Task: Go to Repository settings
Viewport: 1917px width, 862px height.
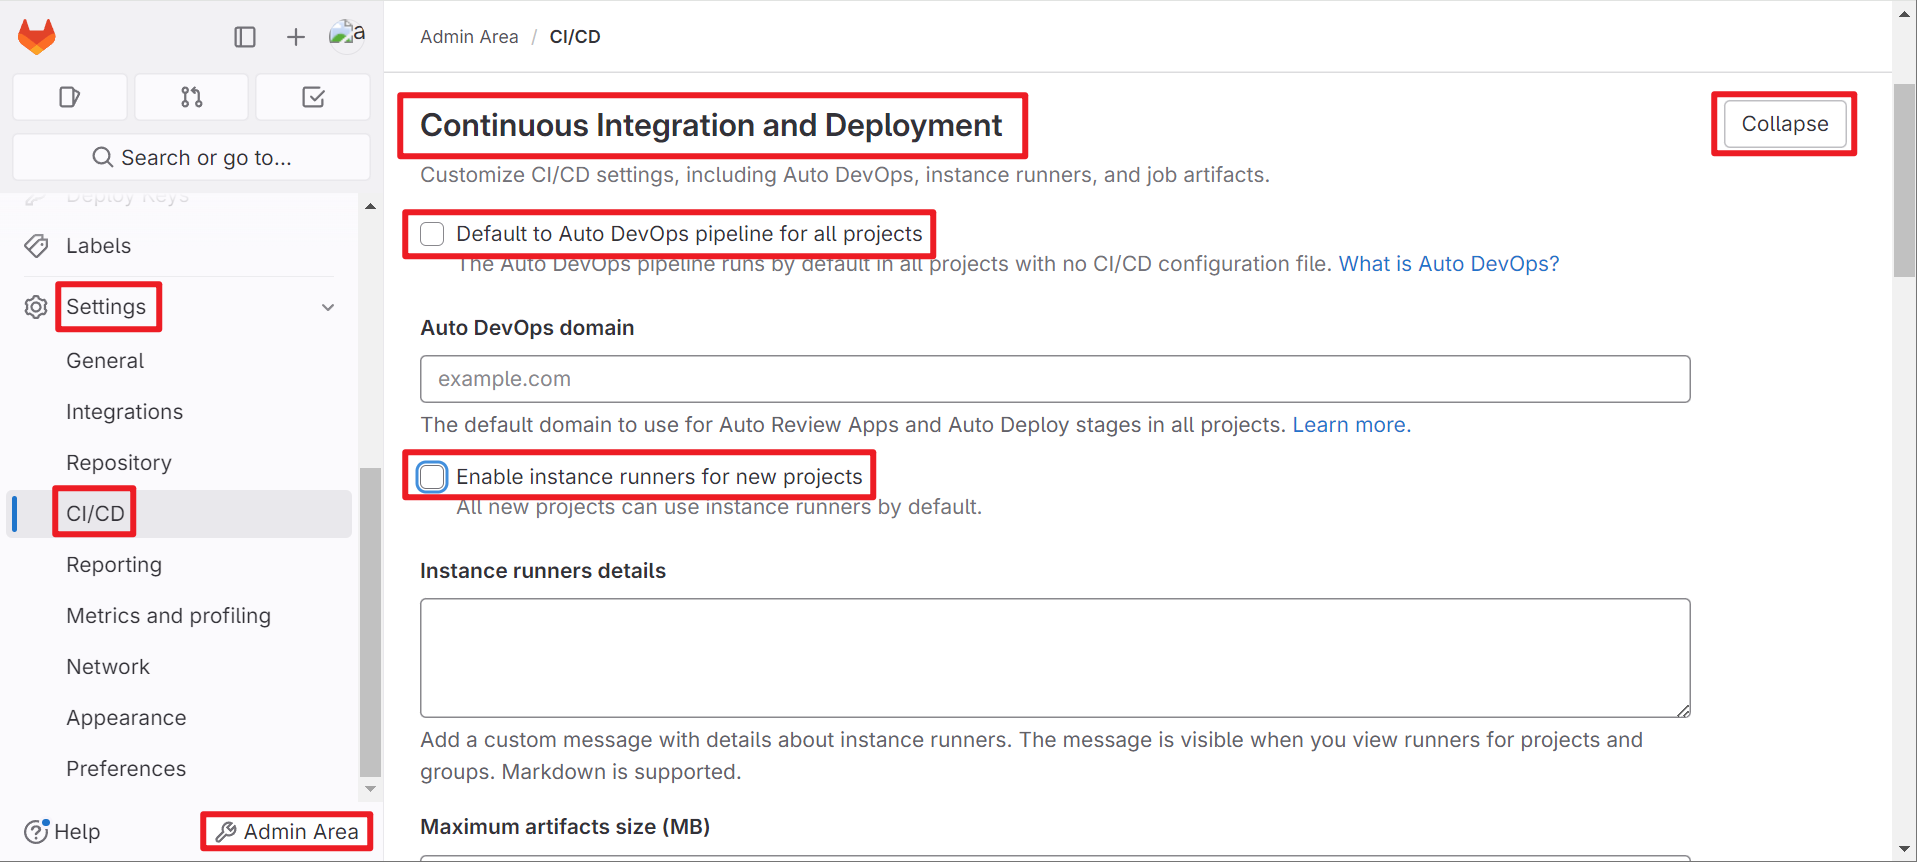Action: (x=119, y=463)
